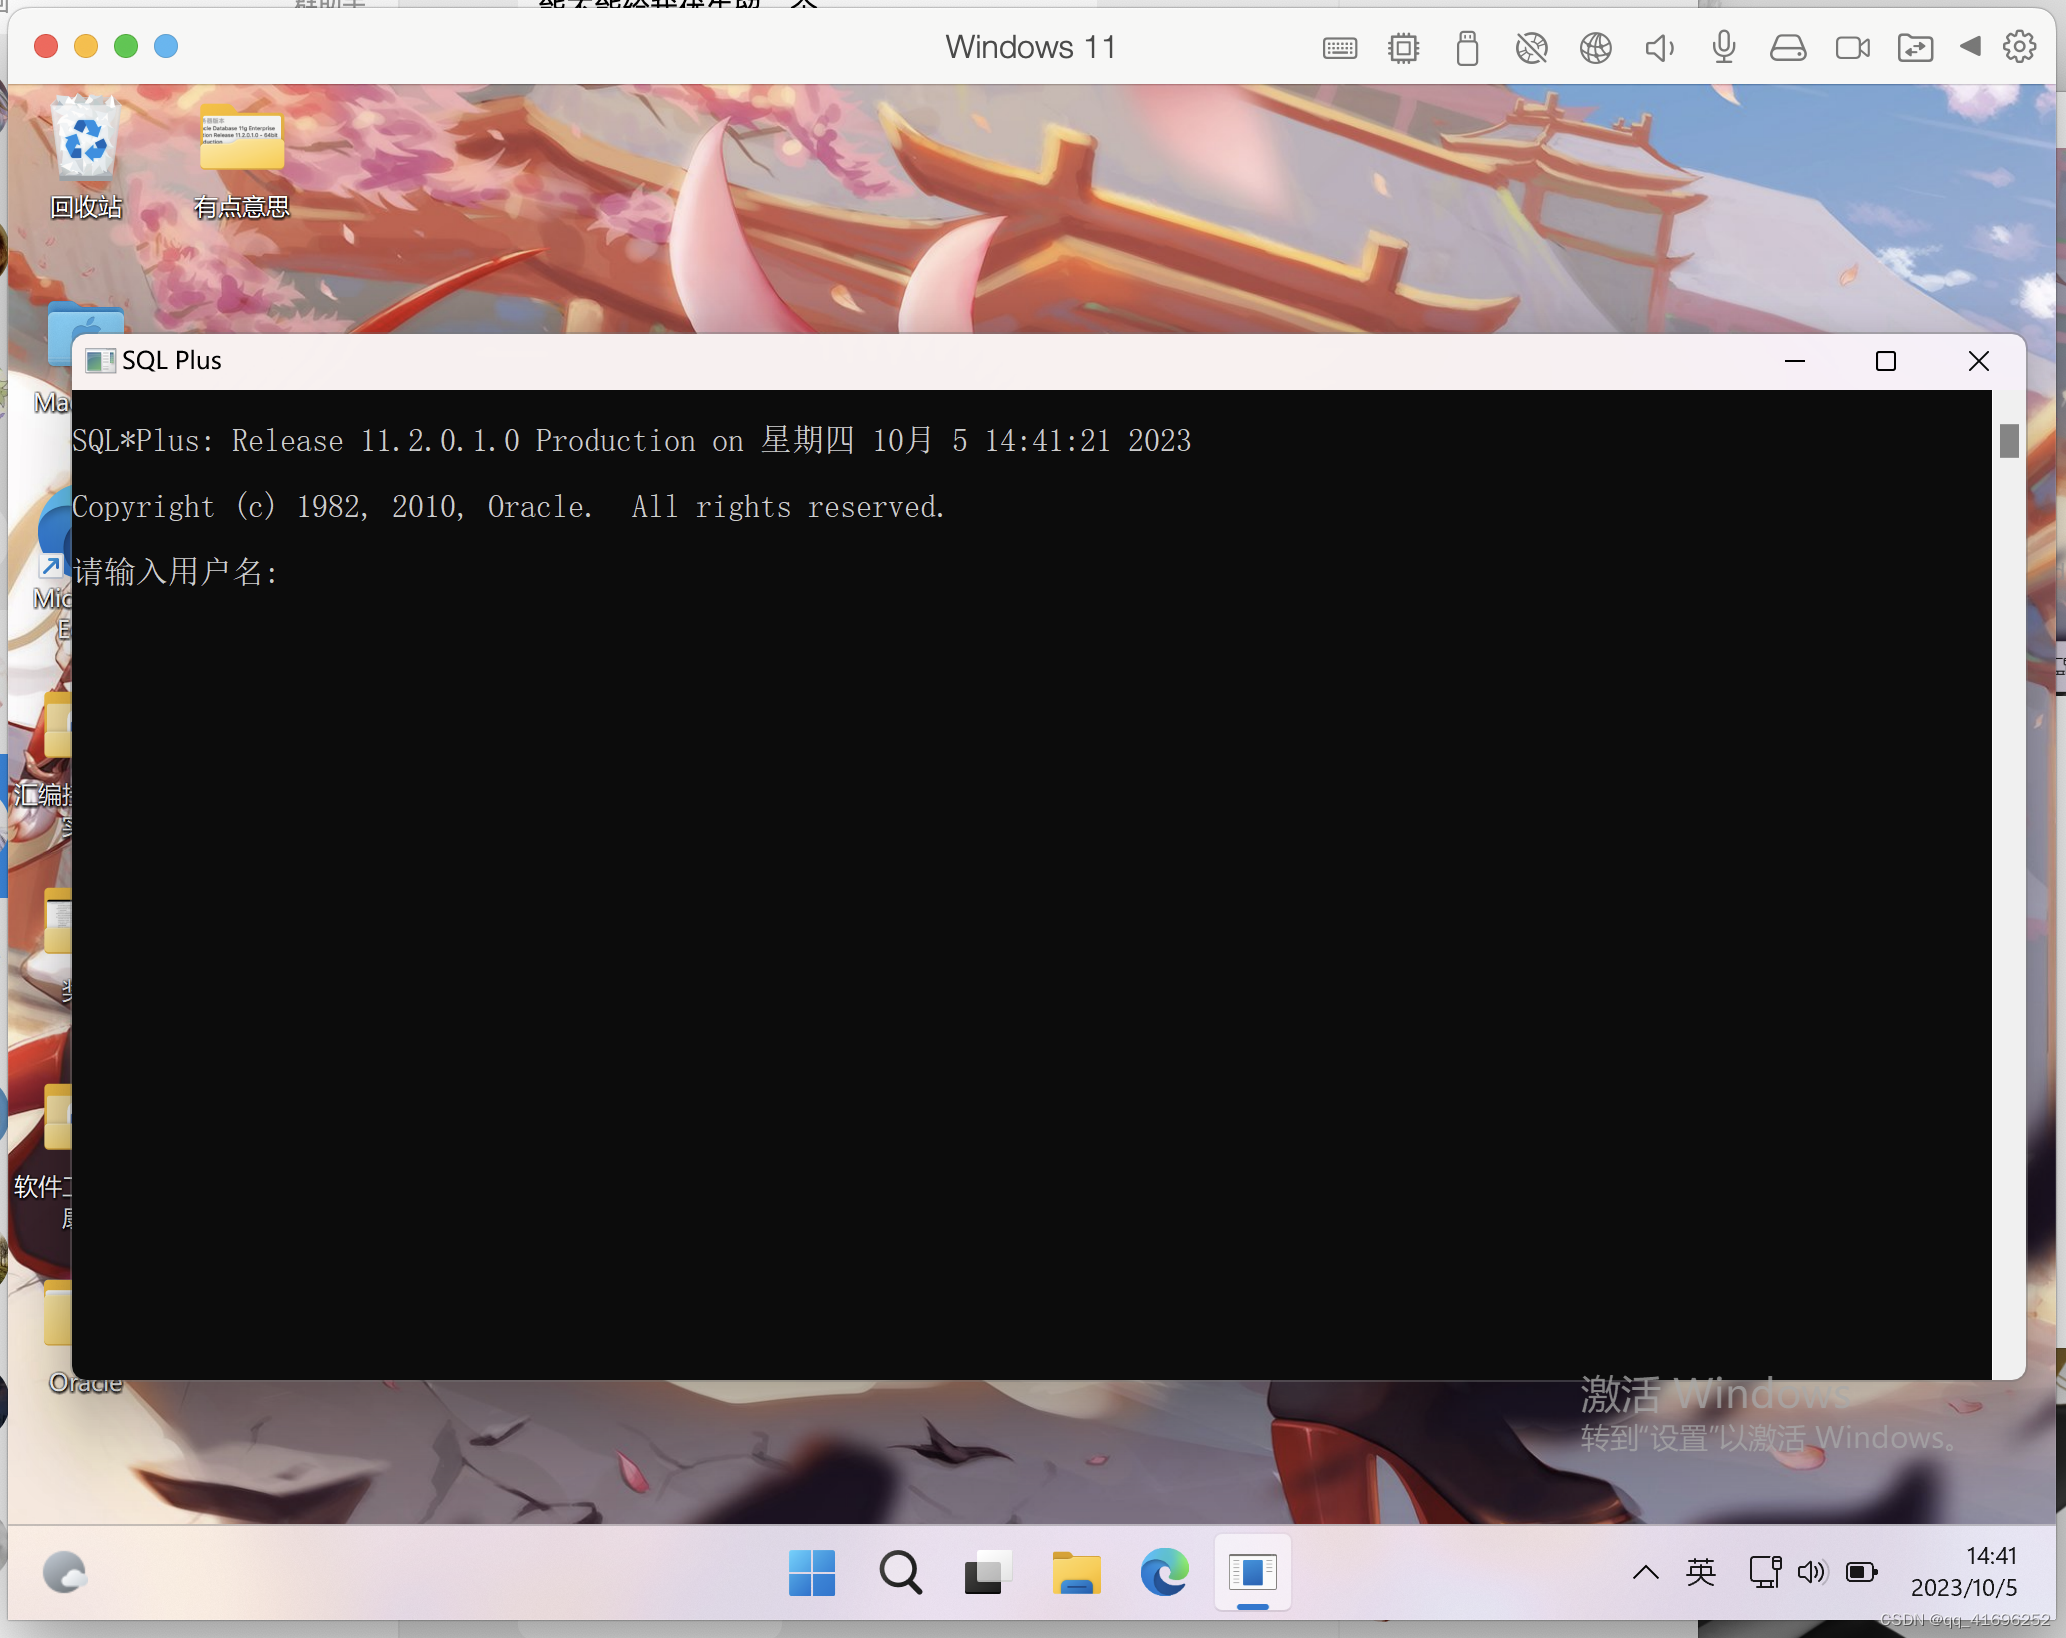Open File Explorer from the taskbar
Screen dimensions: 2066x1638
(x=1075, y=1572)
